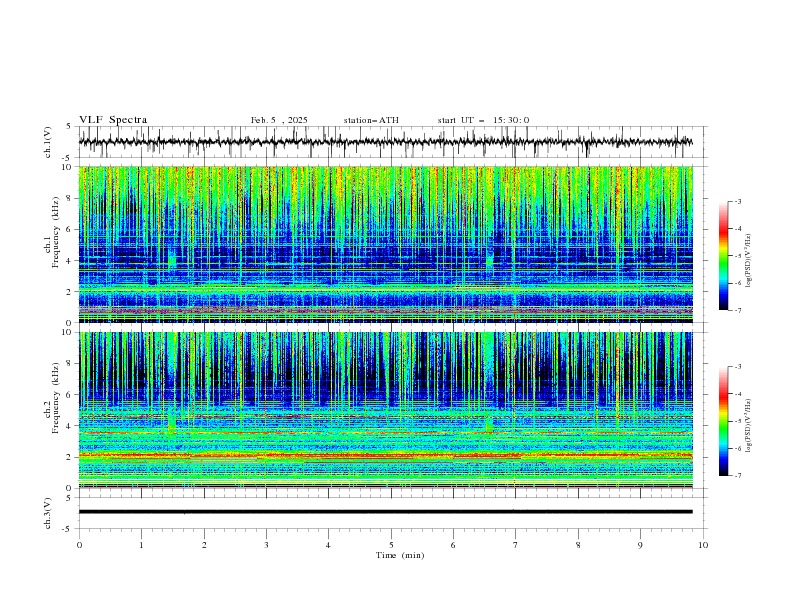Click the "-3" tick on upper colorbar

tap(738, 201)
